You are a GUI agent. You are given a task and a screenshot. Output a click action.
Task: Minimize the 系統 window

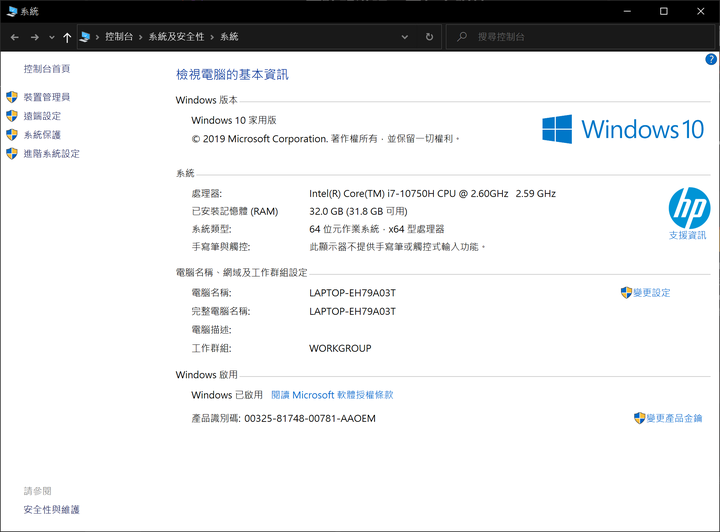[627, 11]
